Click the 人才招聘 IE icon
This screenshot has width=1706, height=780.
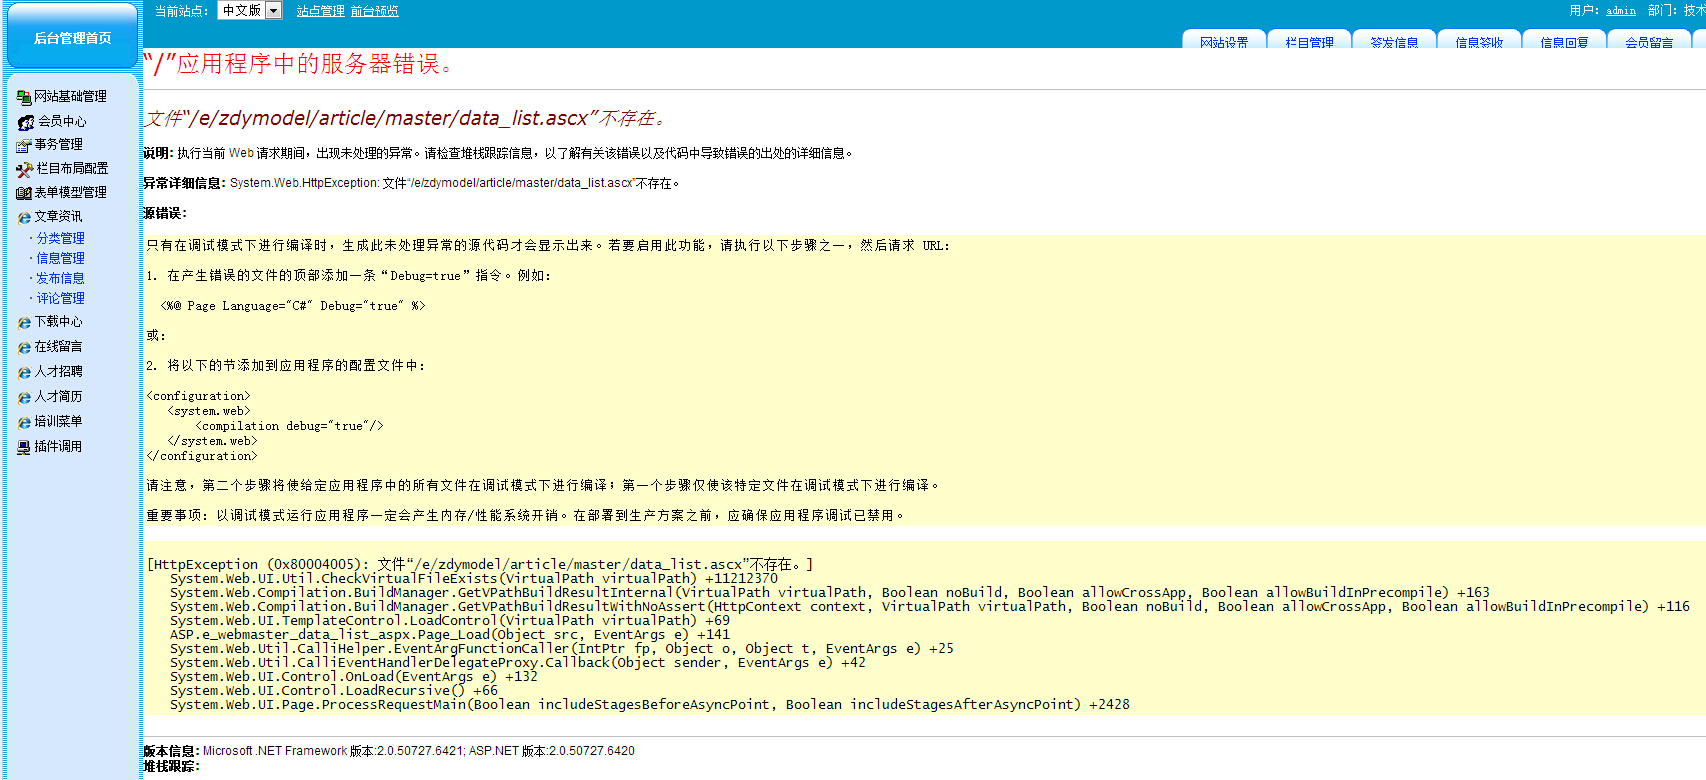pyautogui.click(x=24, y=372)
